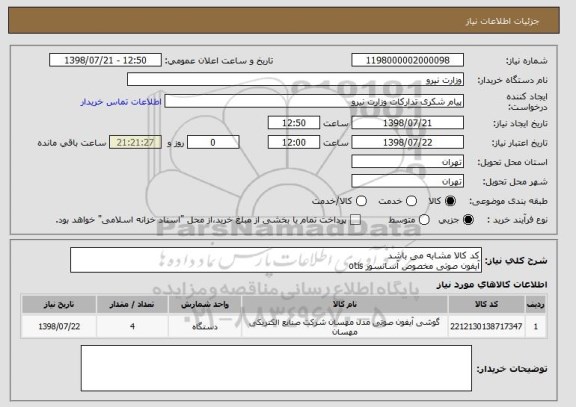Click the buyer notes text area
The height and width of the screenshot is (407, 576).
276,368
